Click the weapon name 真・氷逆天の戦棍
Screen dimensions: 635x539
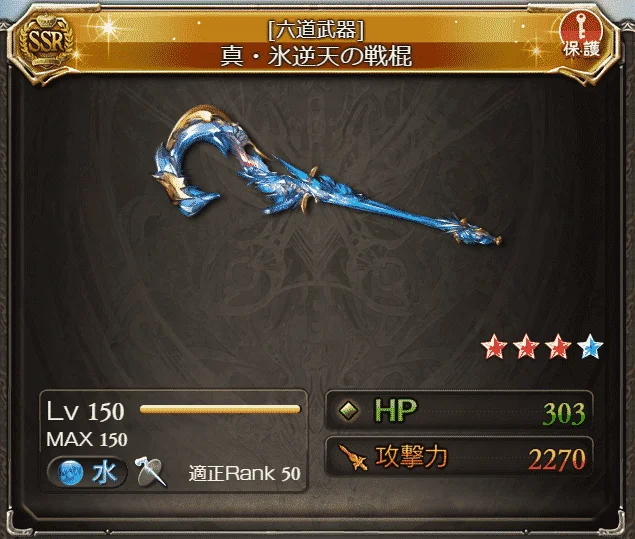(316, 56)
